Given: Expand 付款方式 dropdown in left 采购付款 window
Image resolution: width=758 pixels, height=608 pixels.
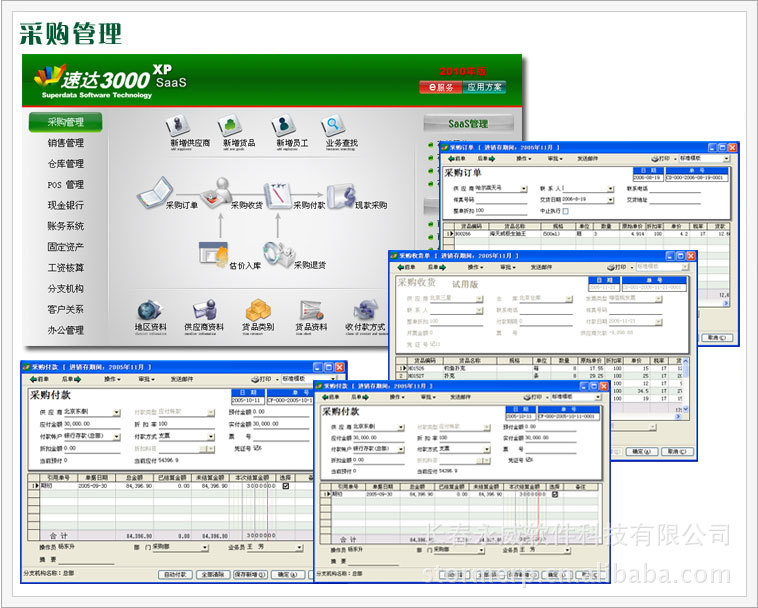Looking at the screenshot, I should tap(211, 436).
